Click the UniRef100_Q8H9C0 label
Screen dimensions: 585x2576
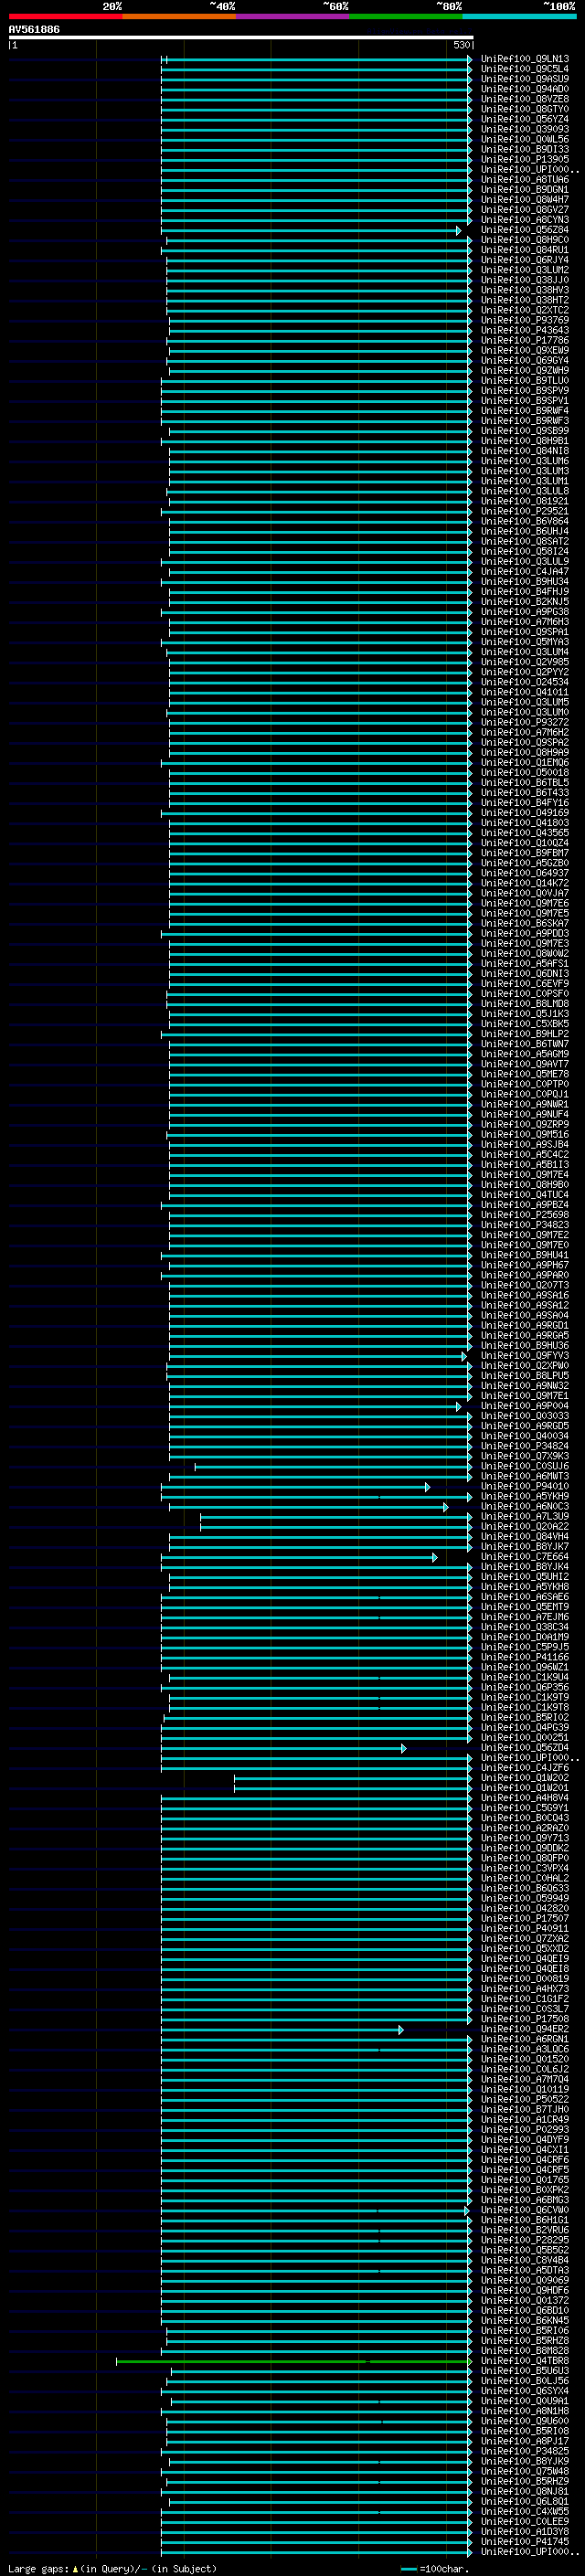525,240
